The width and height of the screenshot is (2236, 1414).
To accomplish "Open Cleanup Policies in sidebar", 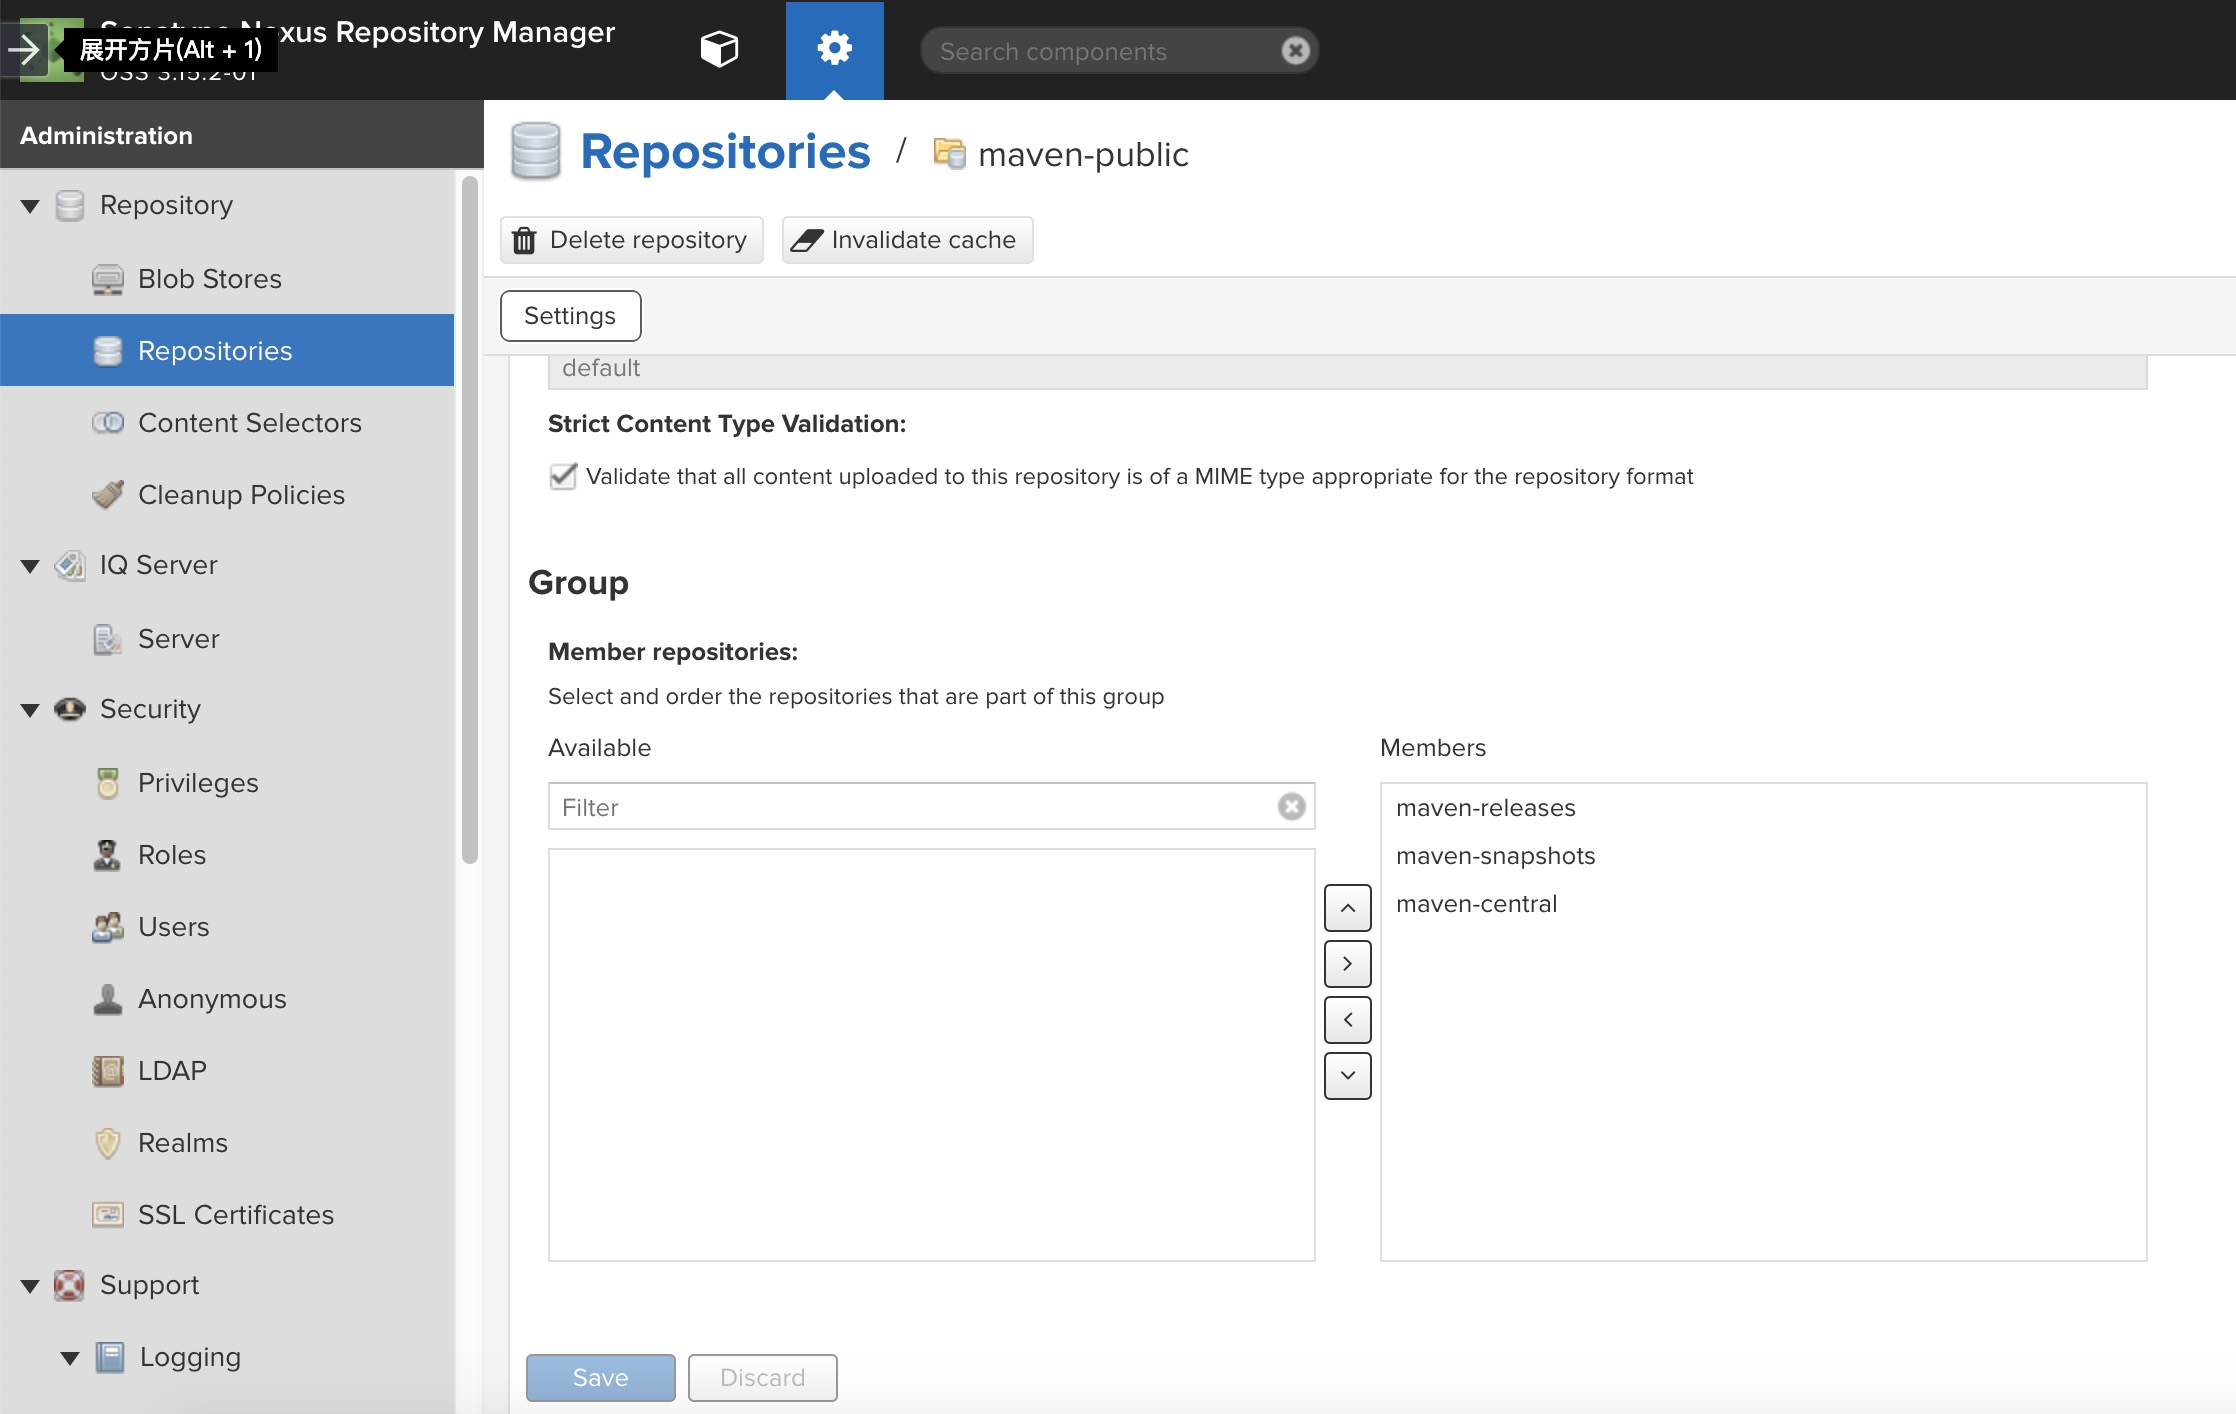I will [241, 495].
